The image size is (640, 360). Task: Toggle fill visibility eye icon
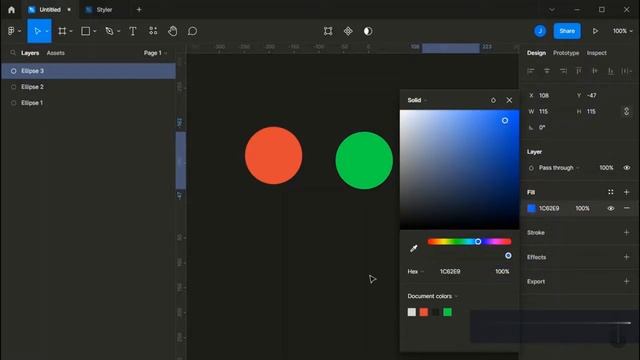(611, 208)
